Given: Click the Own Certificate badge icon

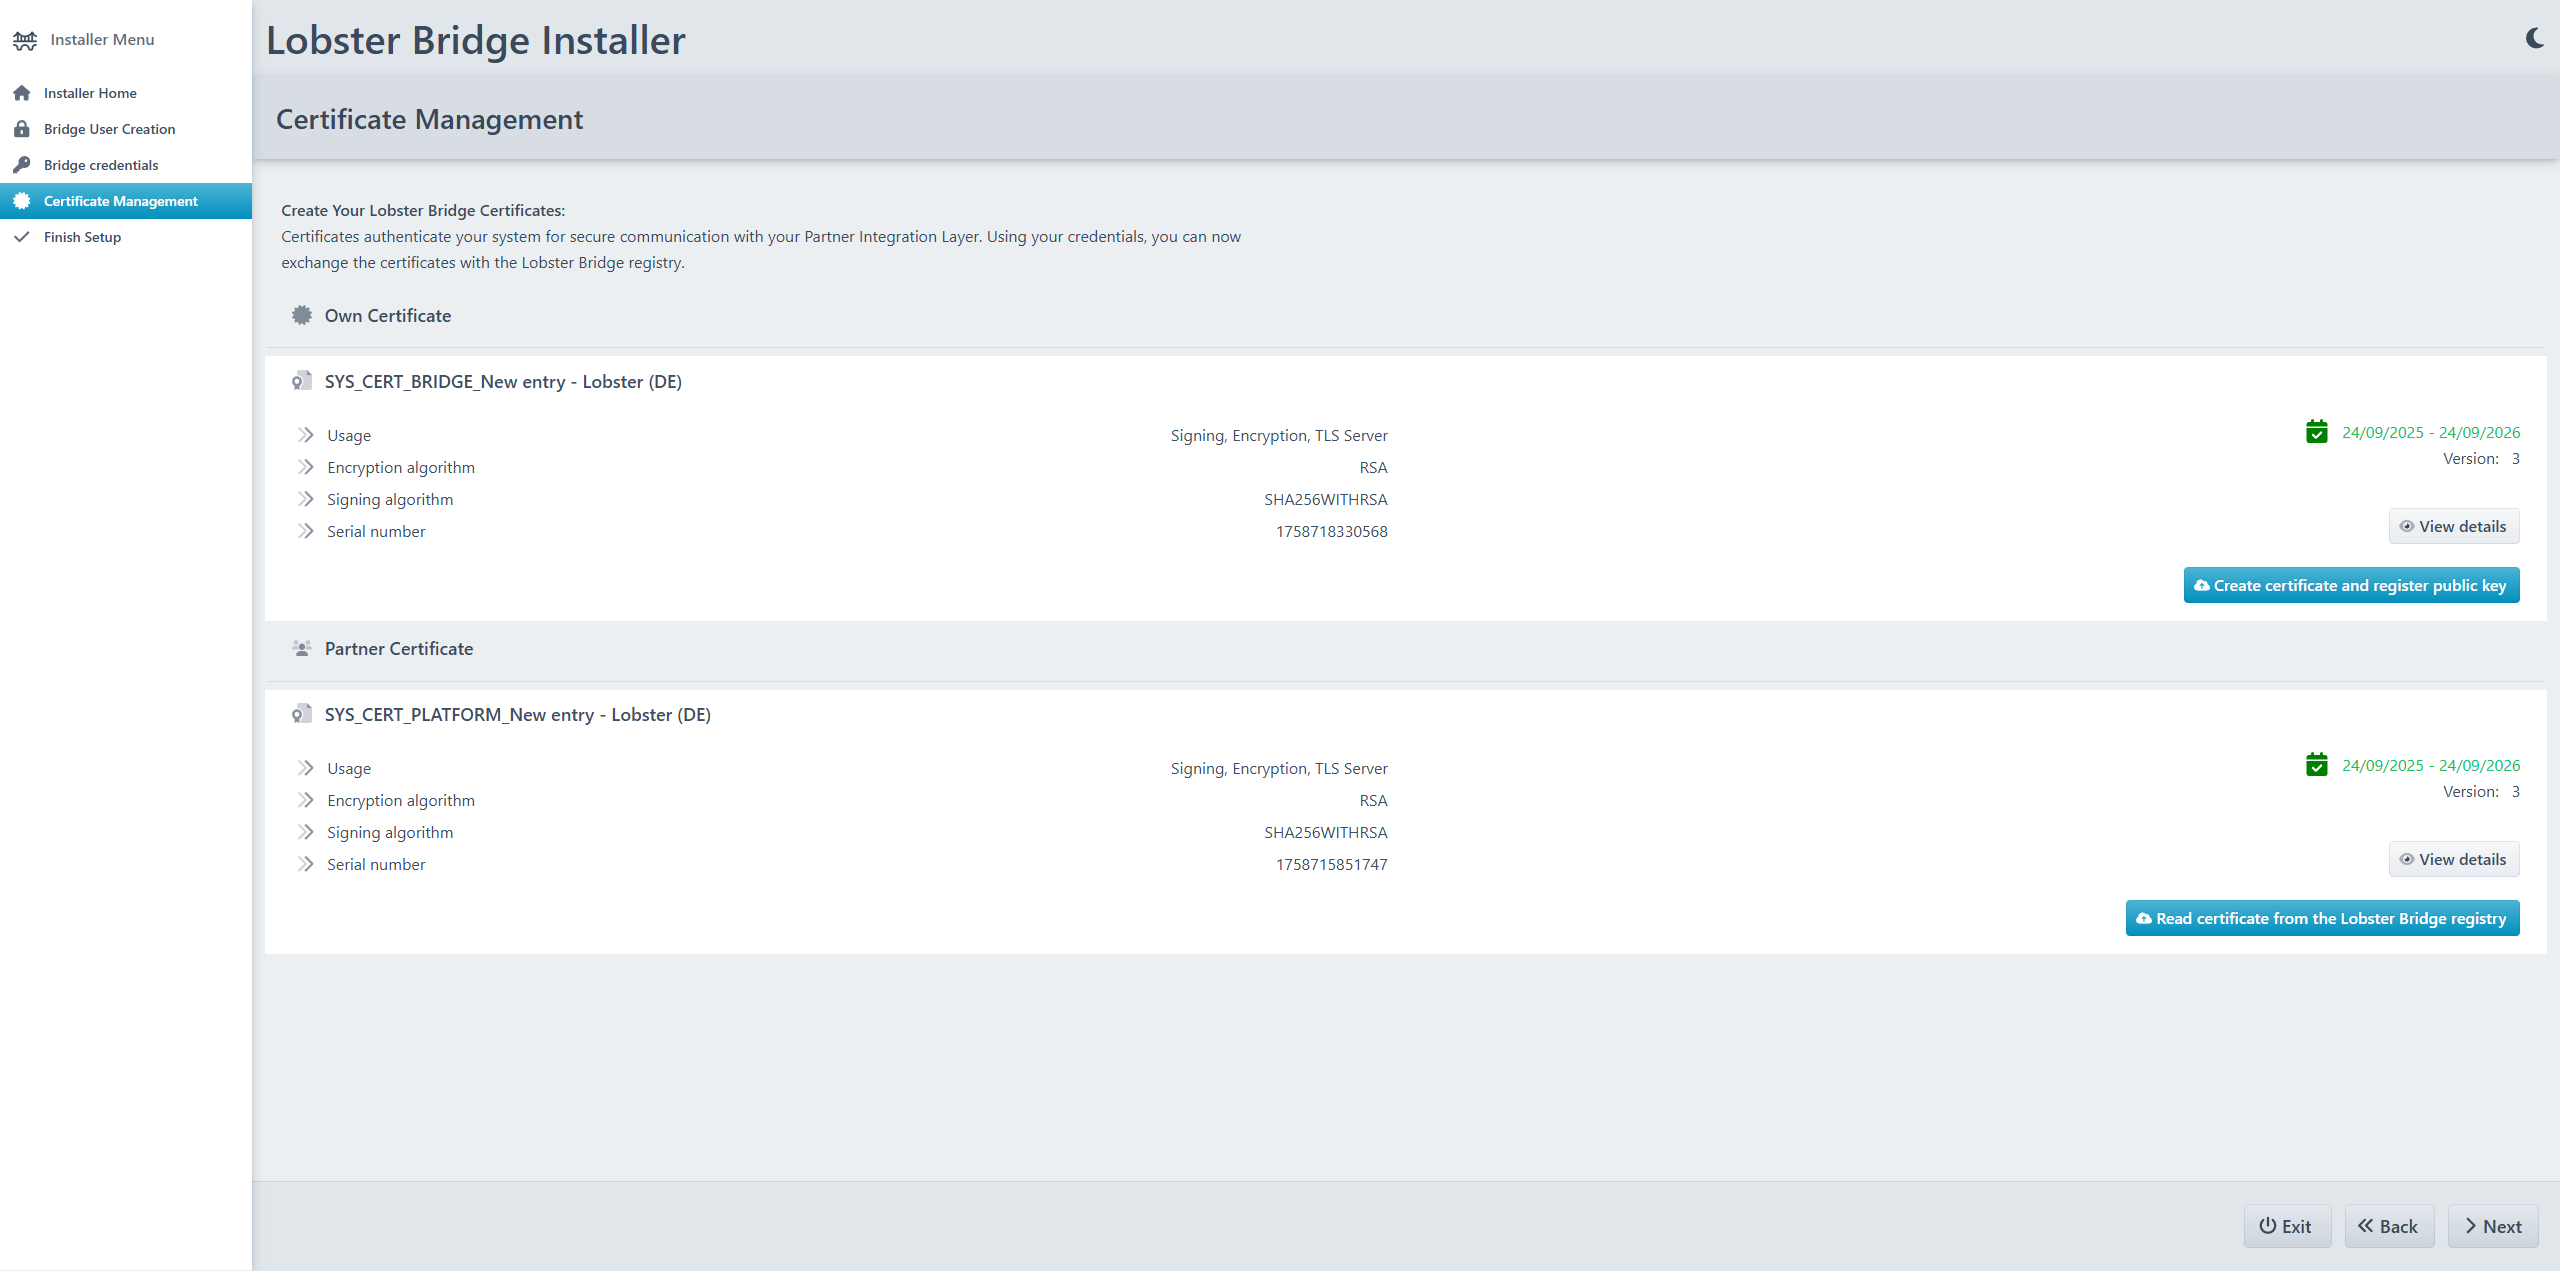Looking at the screenshot, I should 301,316.
